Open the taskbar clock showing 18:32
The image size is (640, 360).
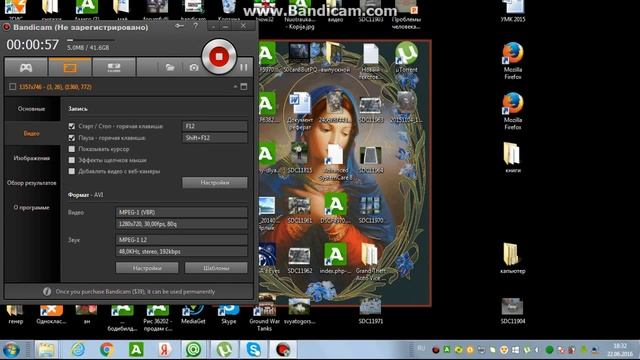[620, 350]
